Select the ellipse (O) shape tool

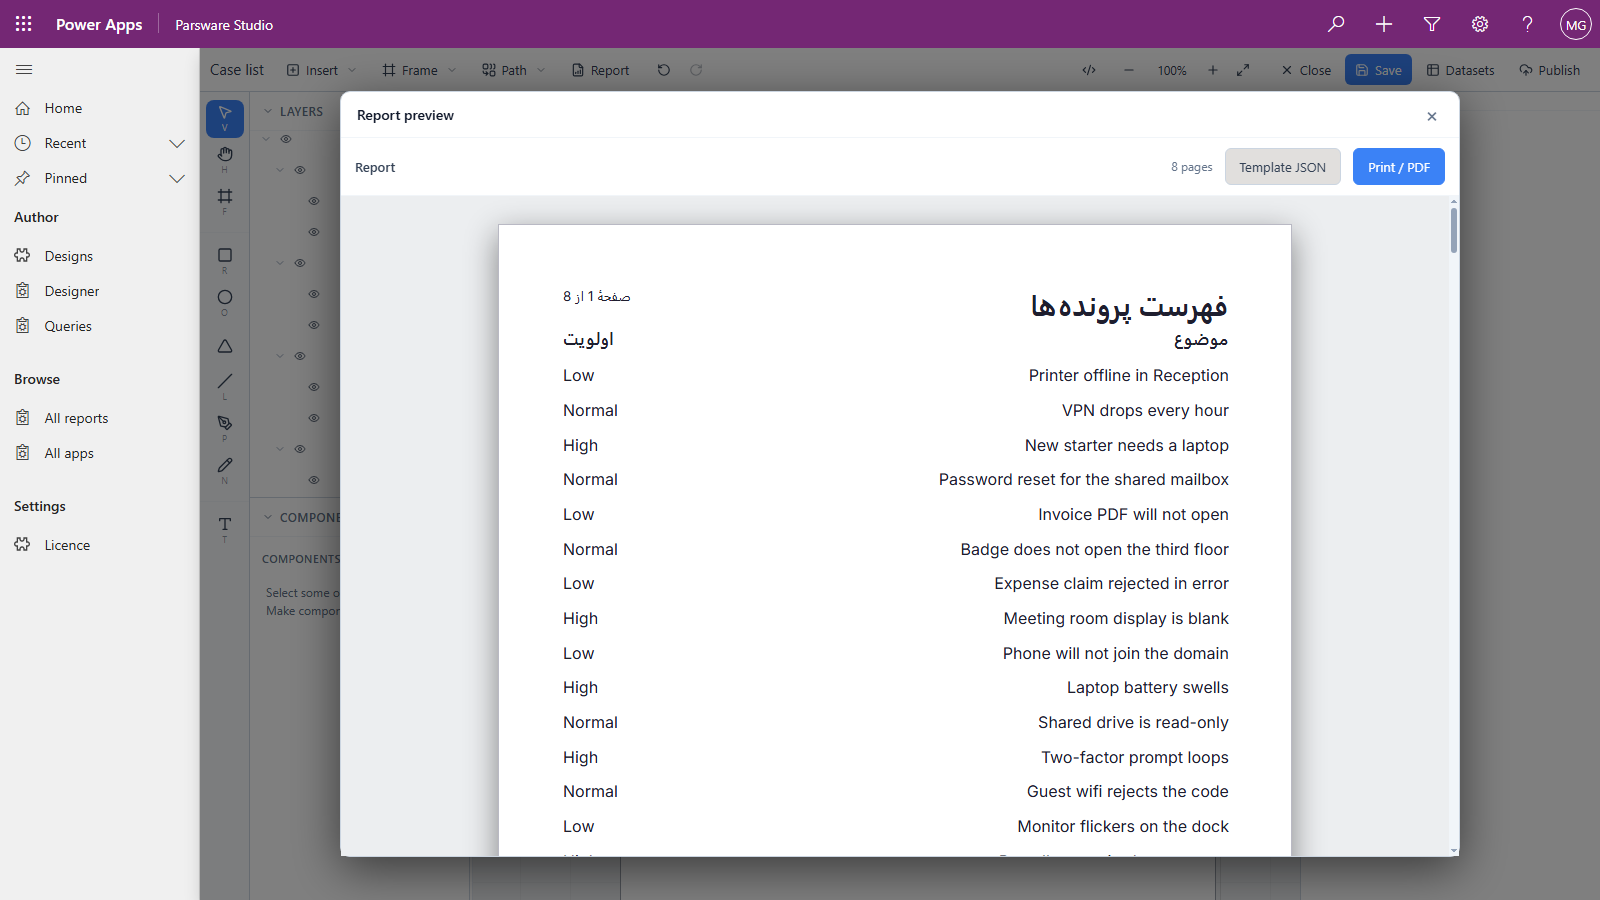point(225,301)
